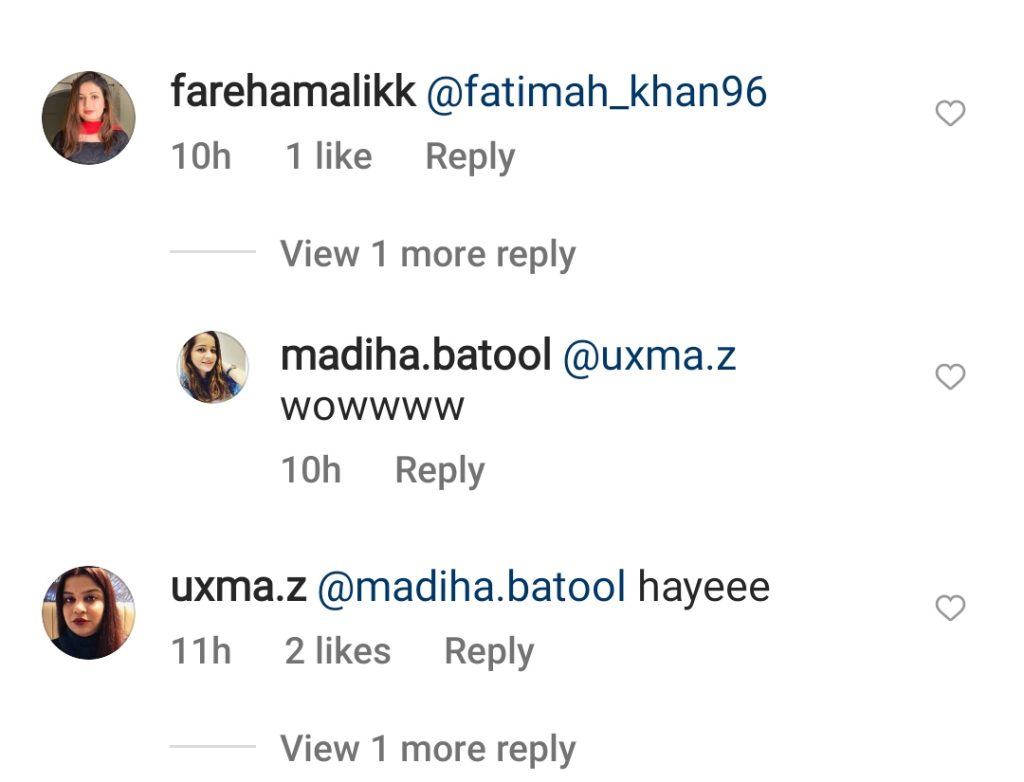Tap the heart on uxma.z's hayeee comment
Image resolution: width=1024 pixels, height=782 pixels.
(x=950, y=608)
